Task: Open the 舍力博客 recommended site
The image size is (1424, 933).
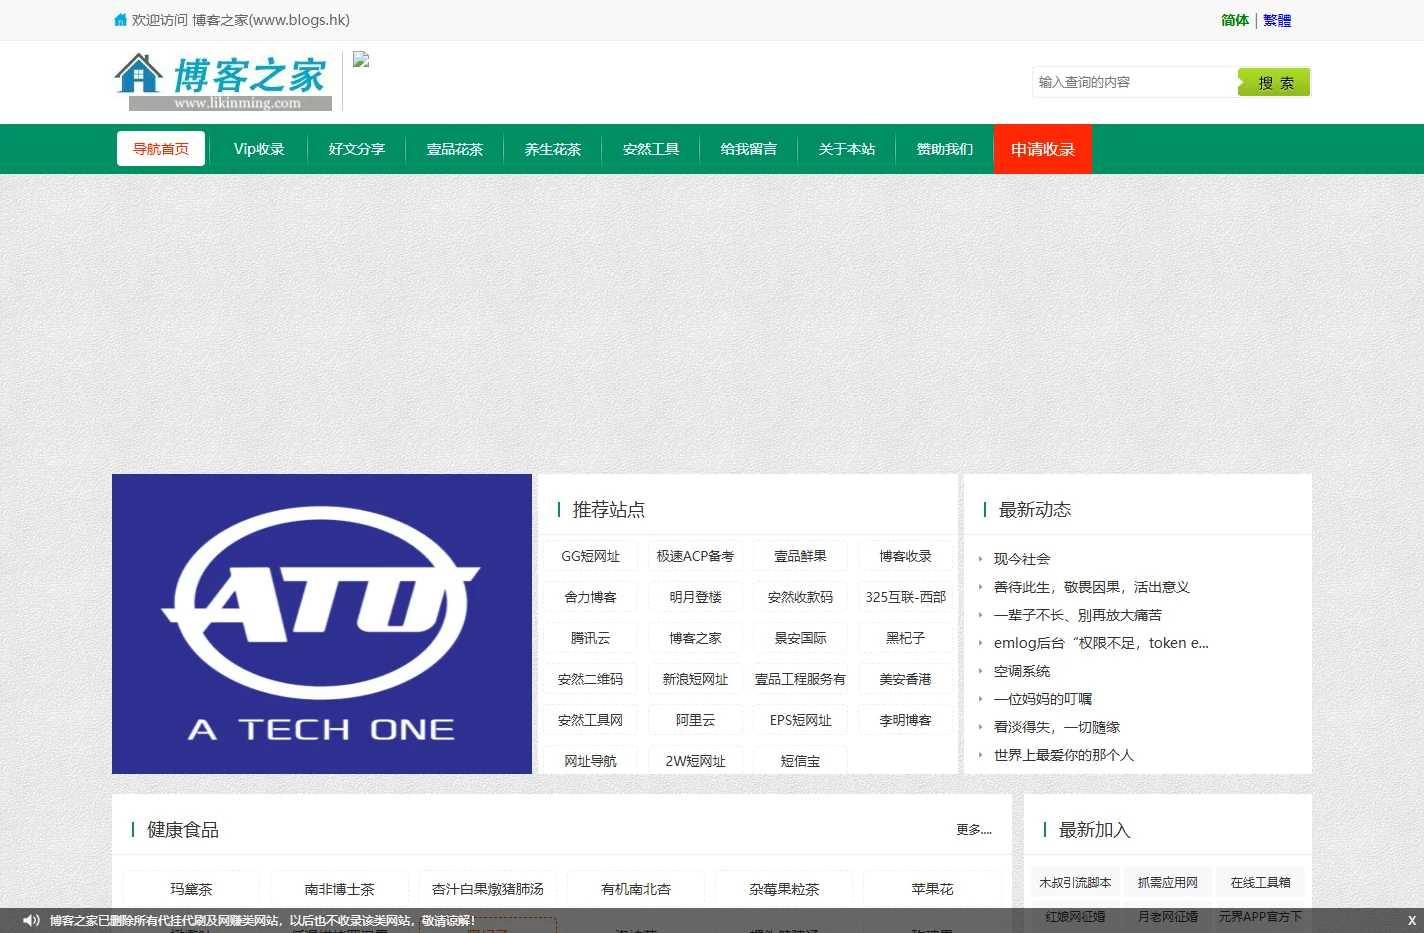Action: 591,597
